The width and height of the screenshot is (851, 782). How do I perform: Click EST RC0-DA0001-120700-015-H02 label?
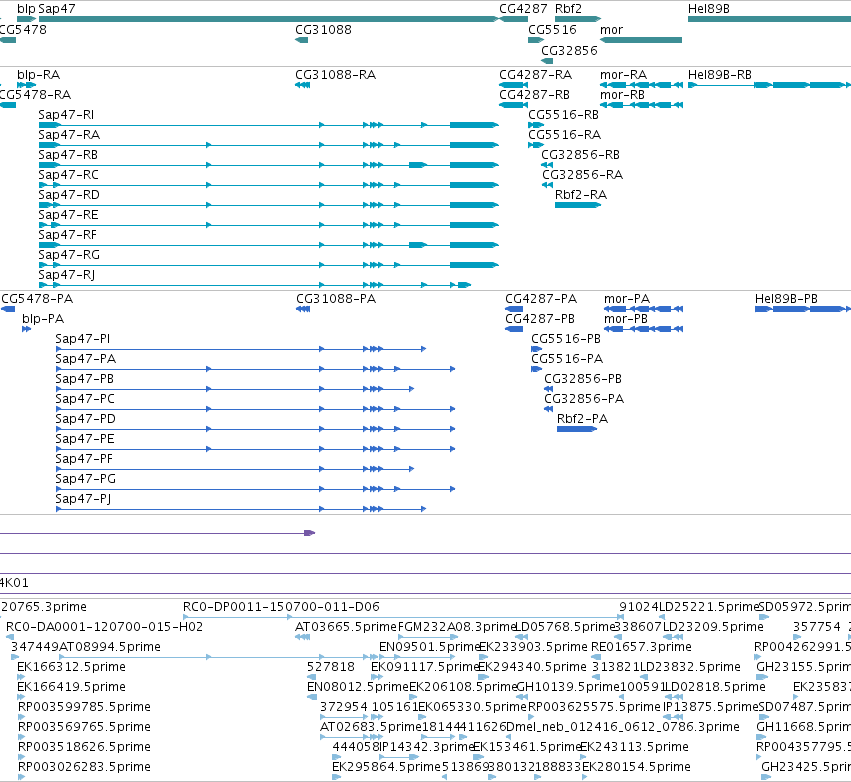tap(104, 627)
